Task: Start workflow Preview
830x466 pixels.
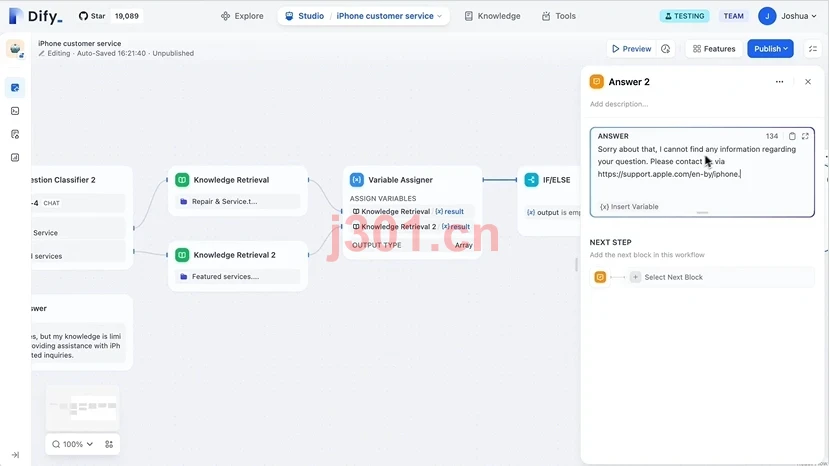Action: [x=631, y=49]
